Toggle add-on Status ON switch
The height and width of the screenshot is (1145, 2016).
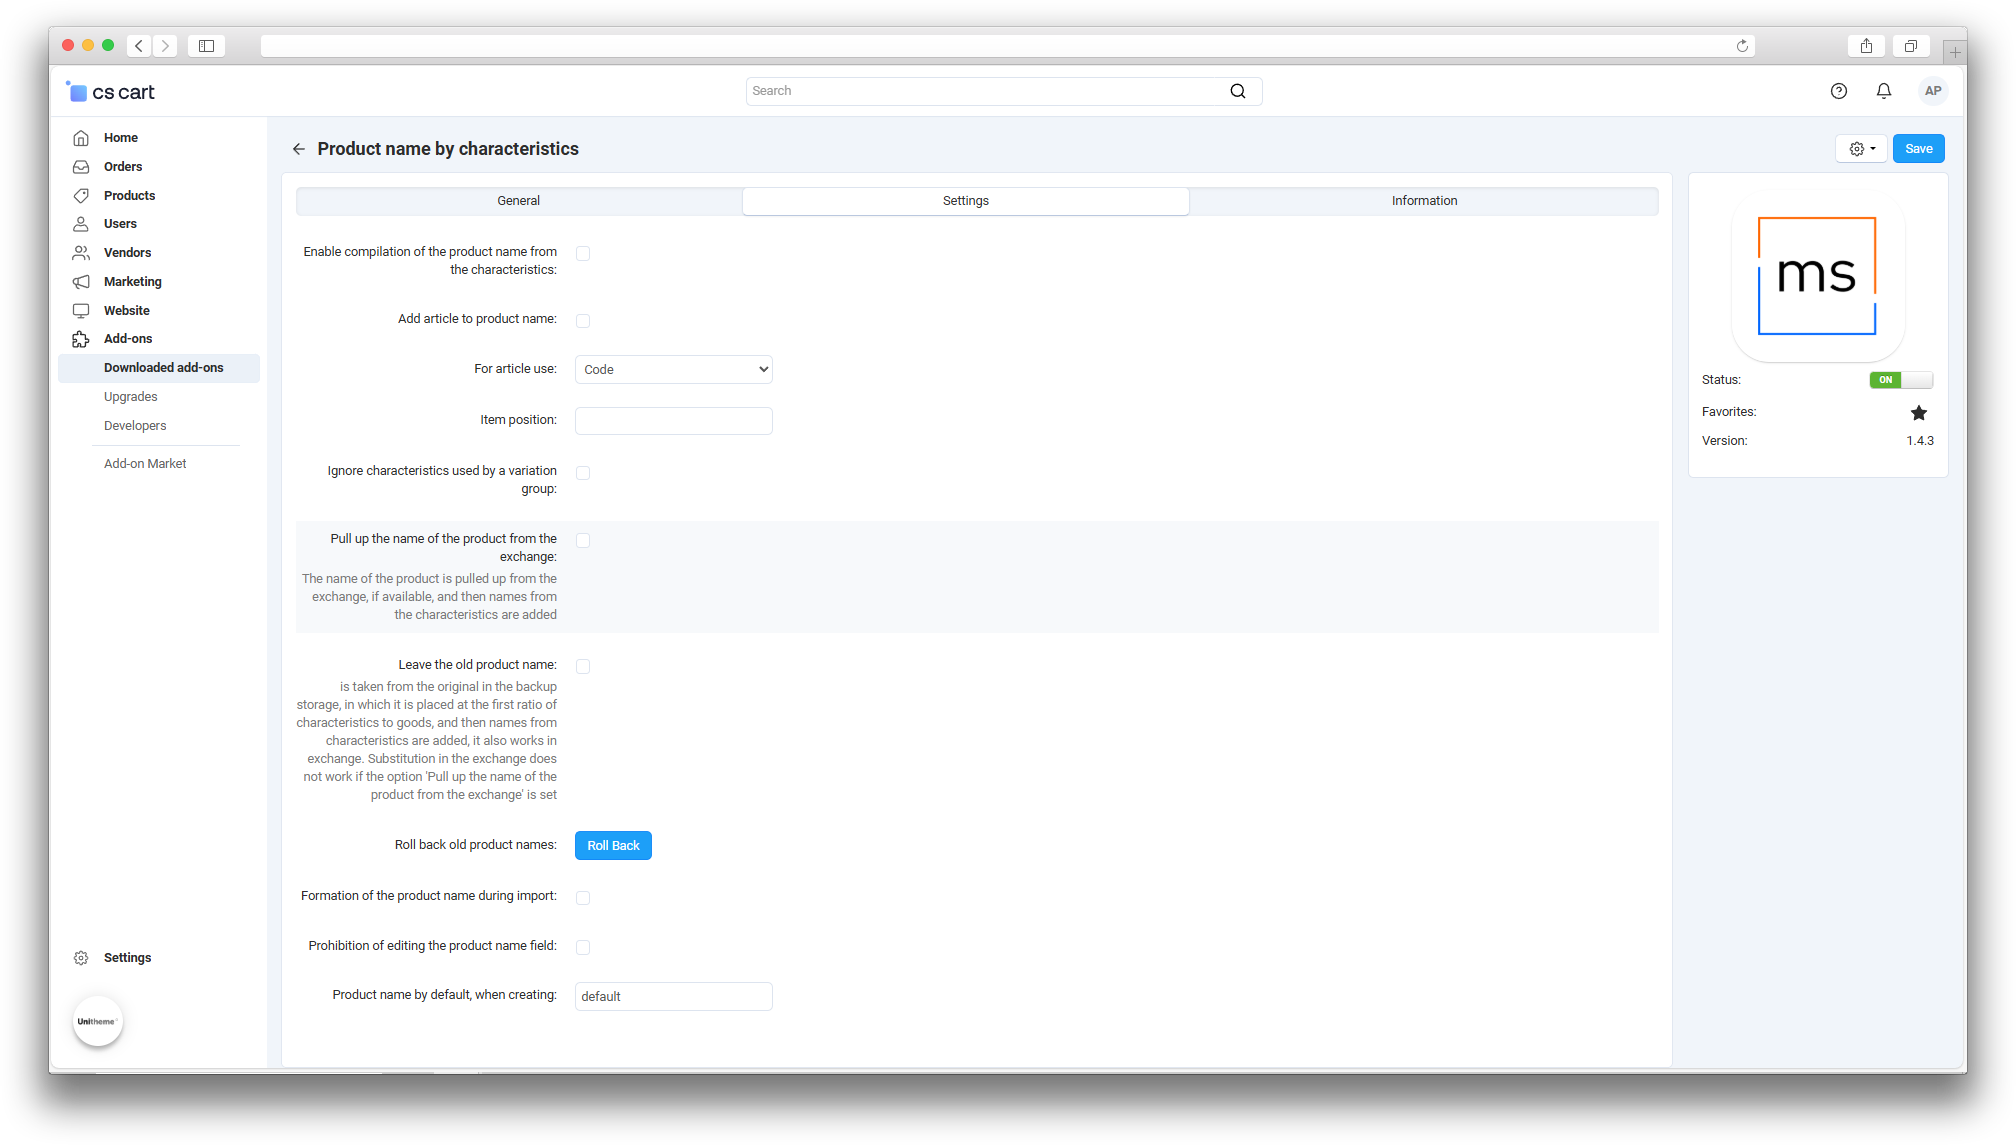coord(1900,380)
